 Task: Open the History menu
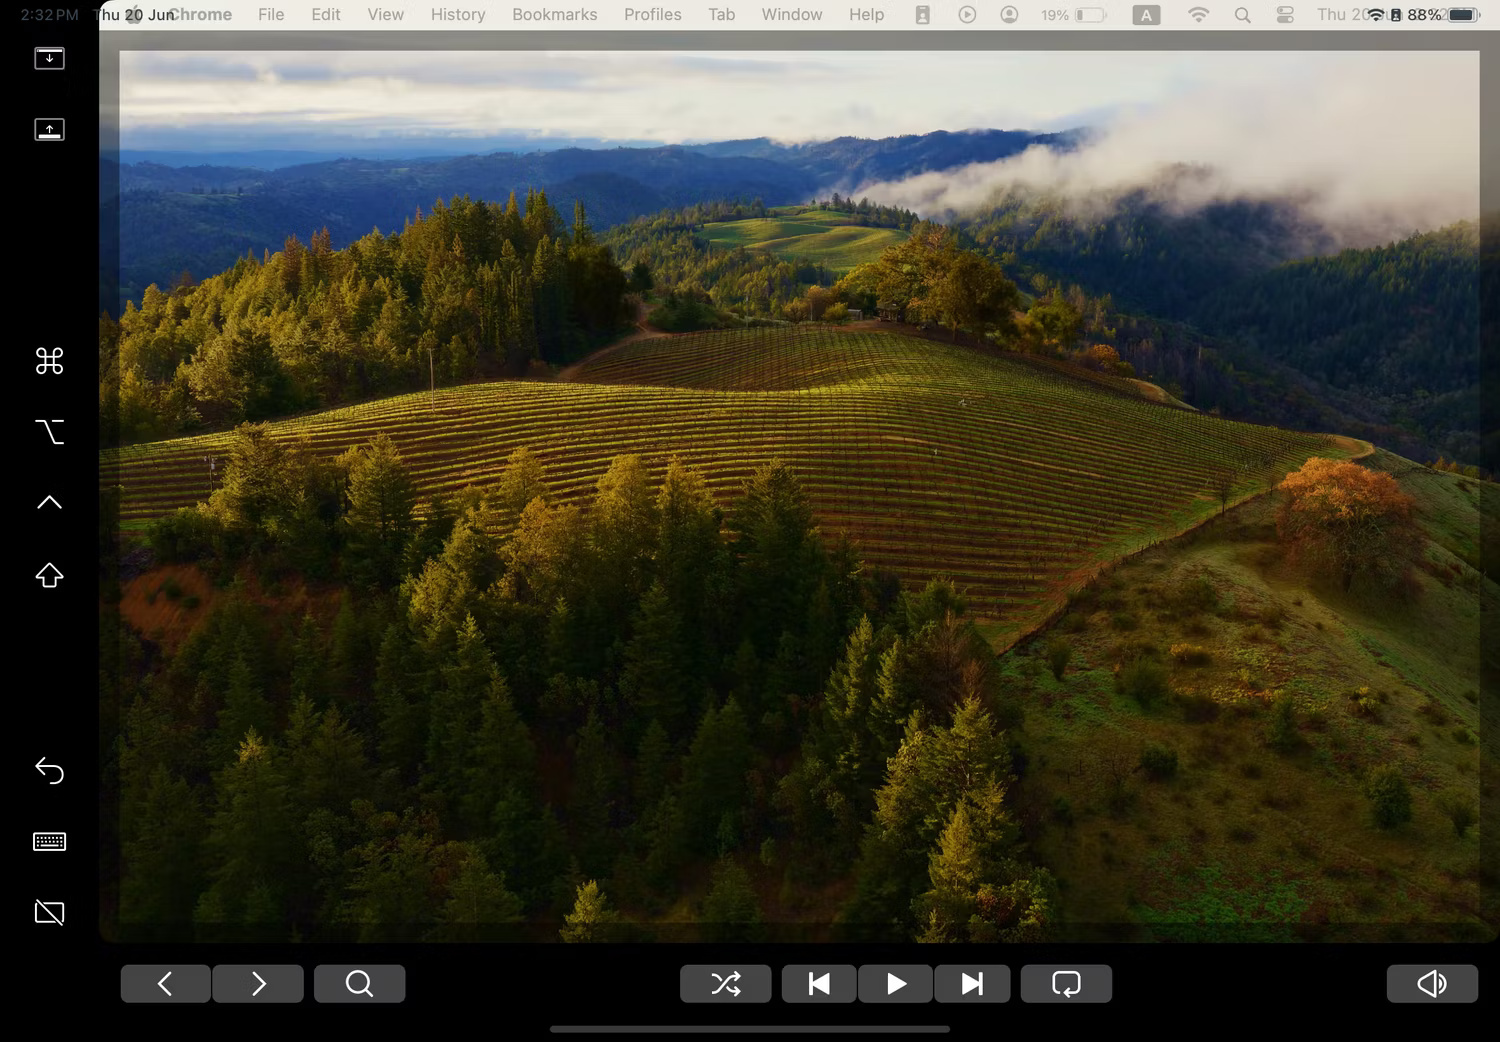click(457, 14)
